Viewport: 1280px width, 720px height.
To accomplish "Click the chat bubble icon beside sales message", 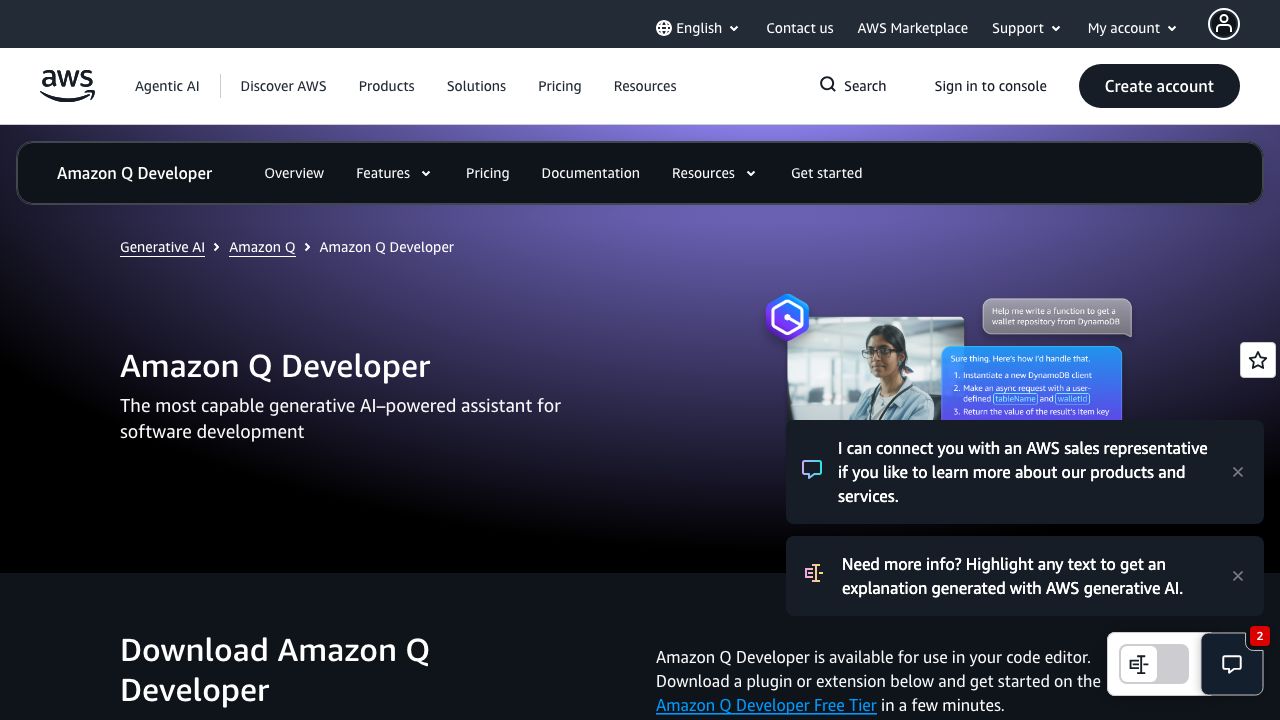I will point(812,470).
